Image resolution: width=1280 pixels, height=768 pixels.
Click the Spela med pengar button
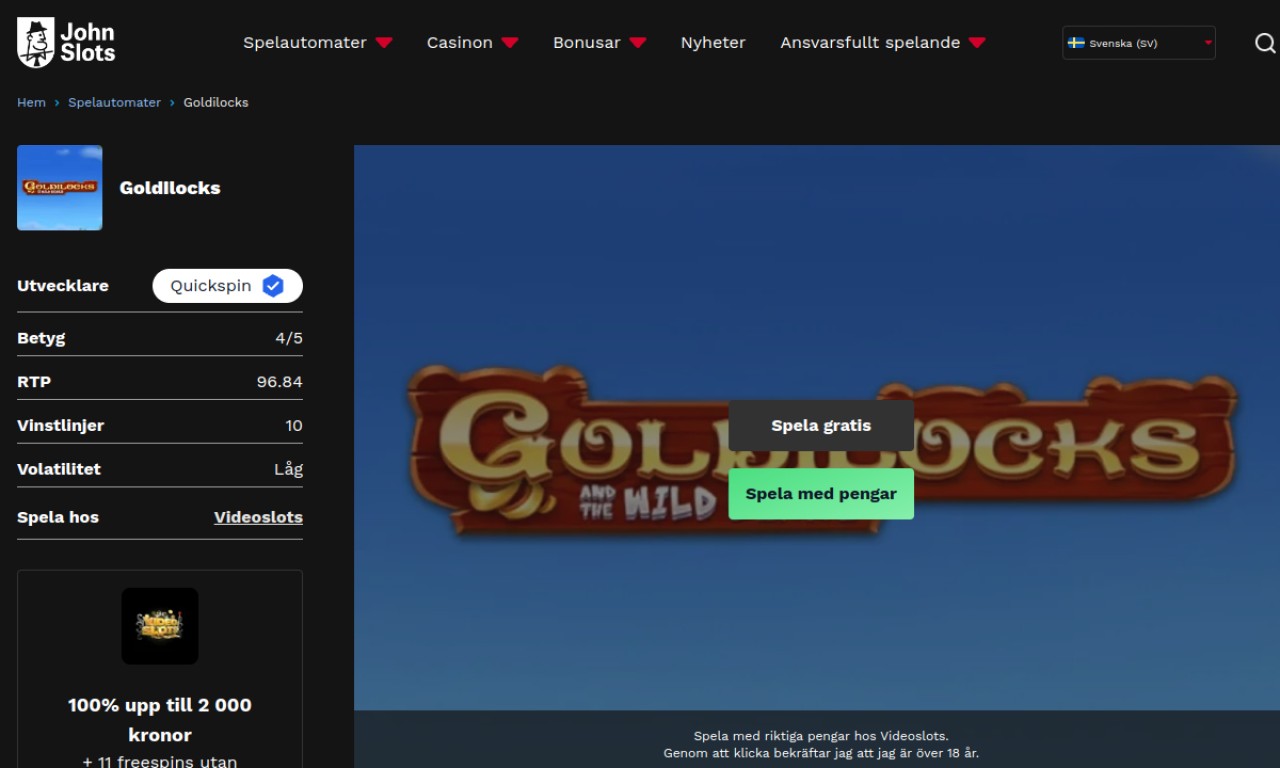(x=821, y=494)
